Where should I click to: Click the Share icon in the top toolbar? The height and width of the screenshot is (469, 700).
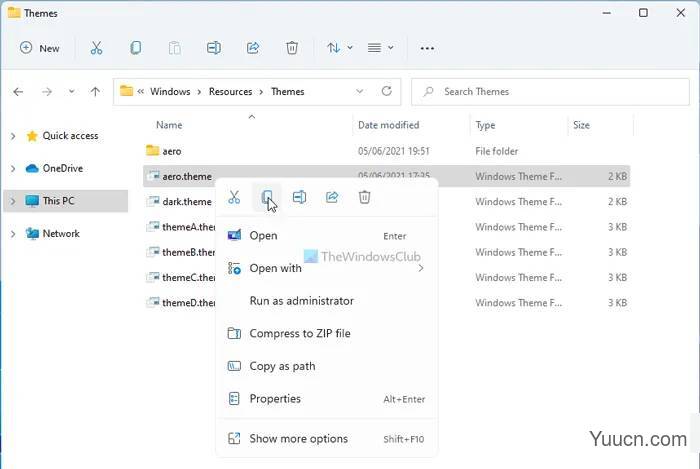coord(253,48)
